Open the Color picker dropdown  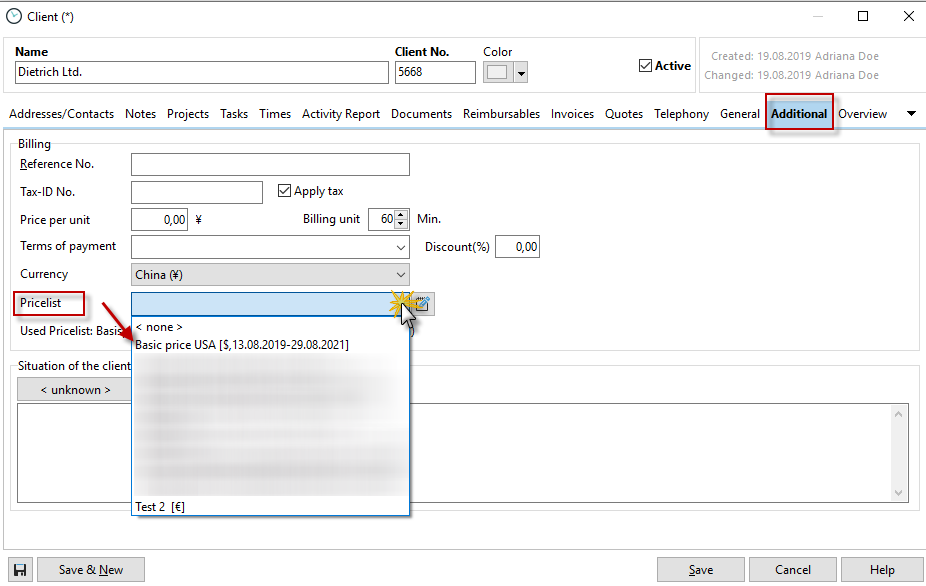click(x=521, y=73)
